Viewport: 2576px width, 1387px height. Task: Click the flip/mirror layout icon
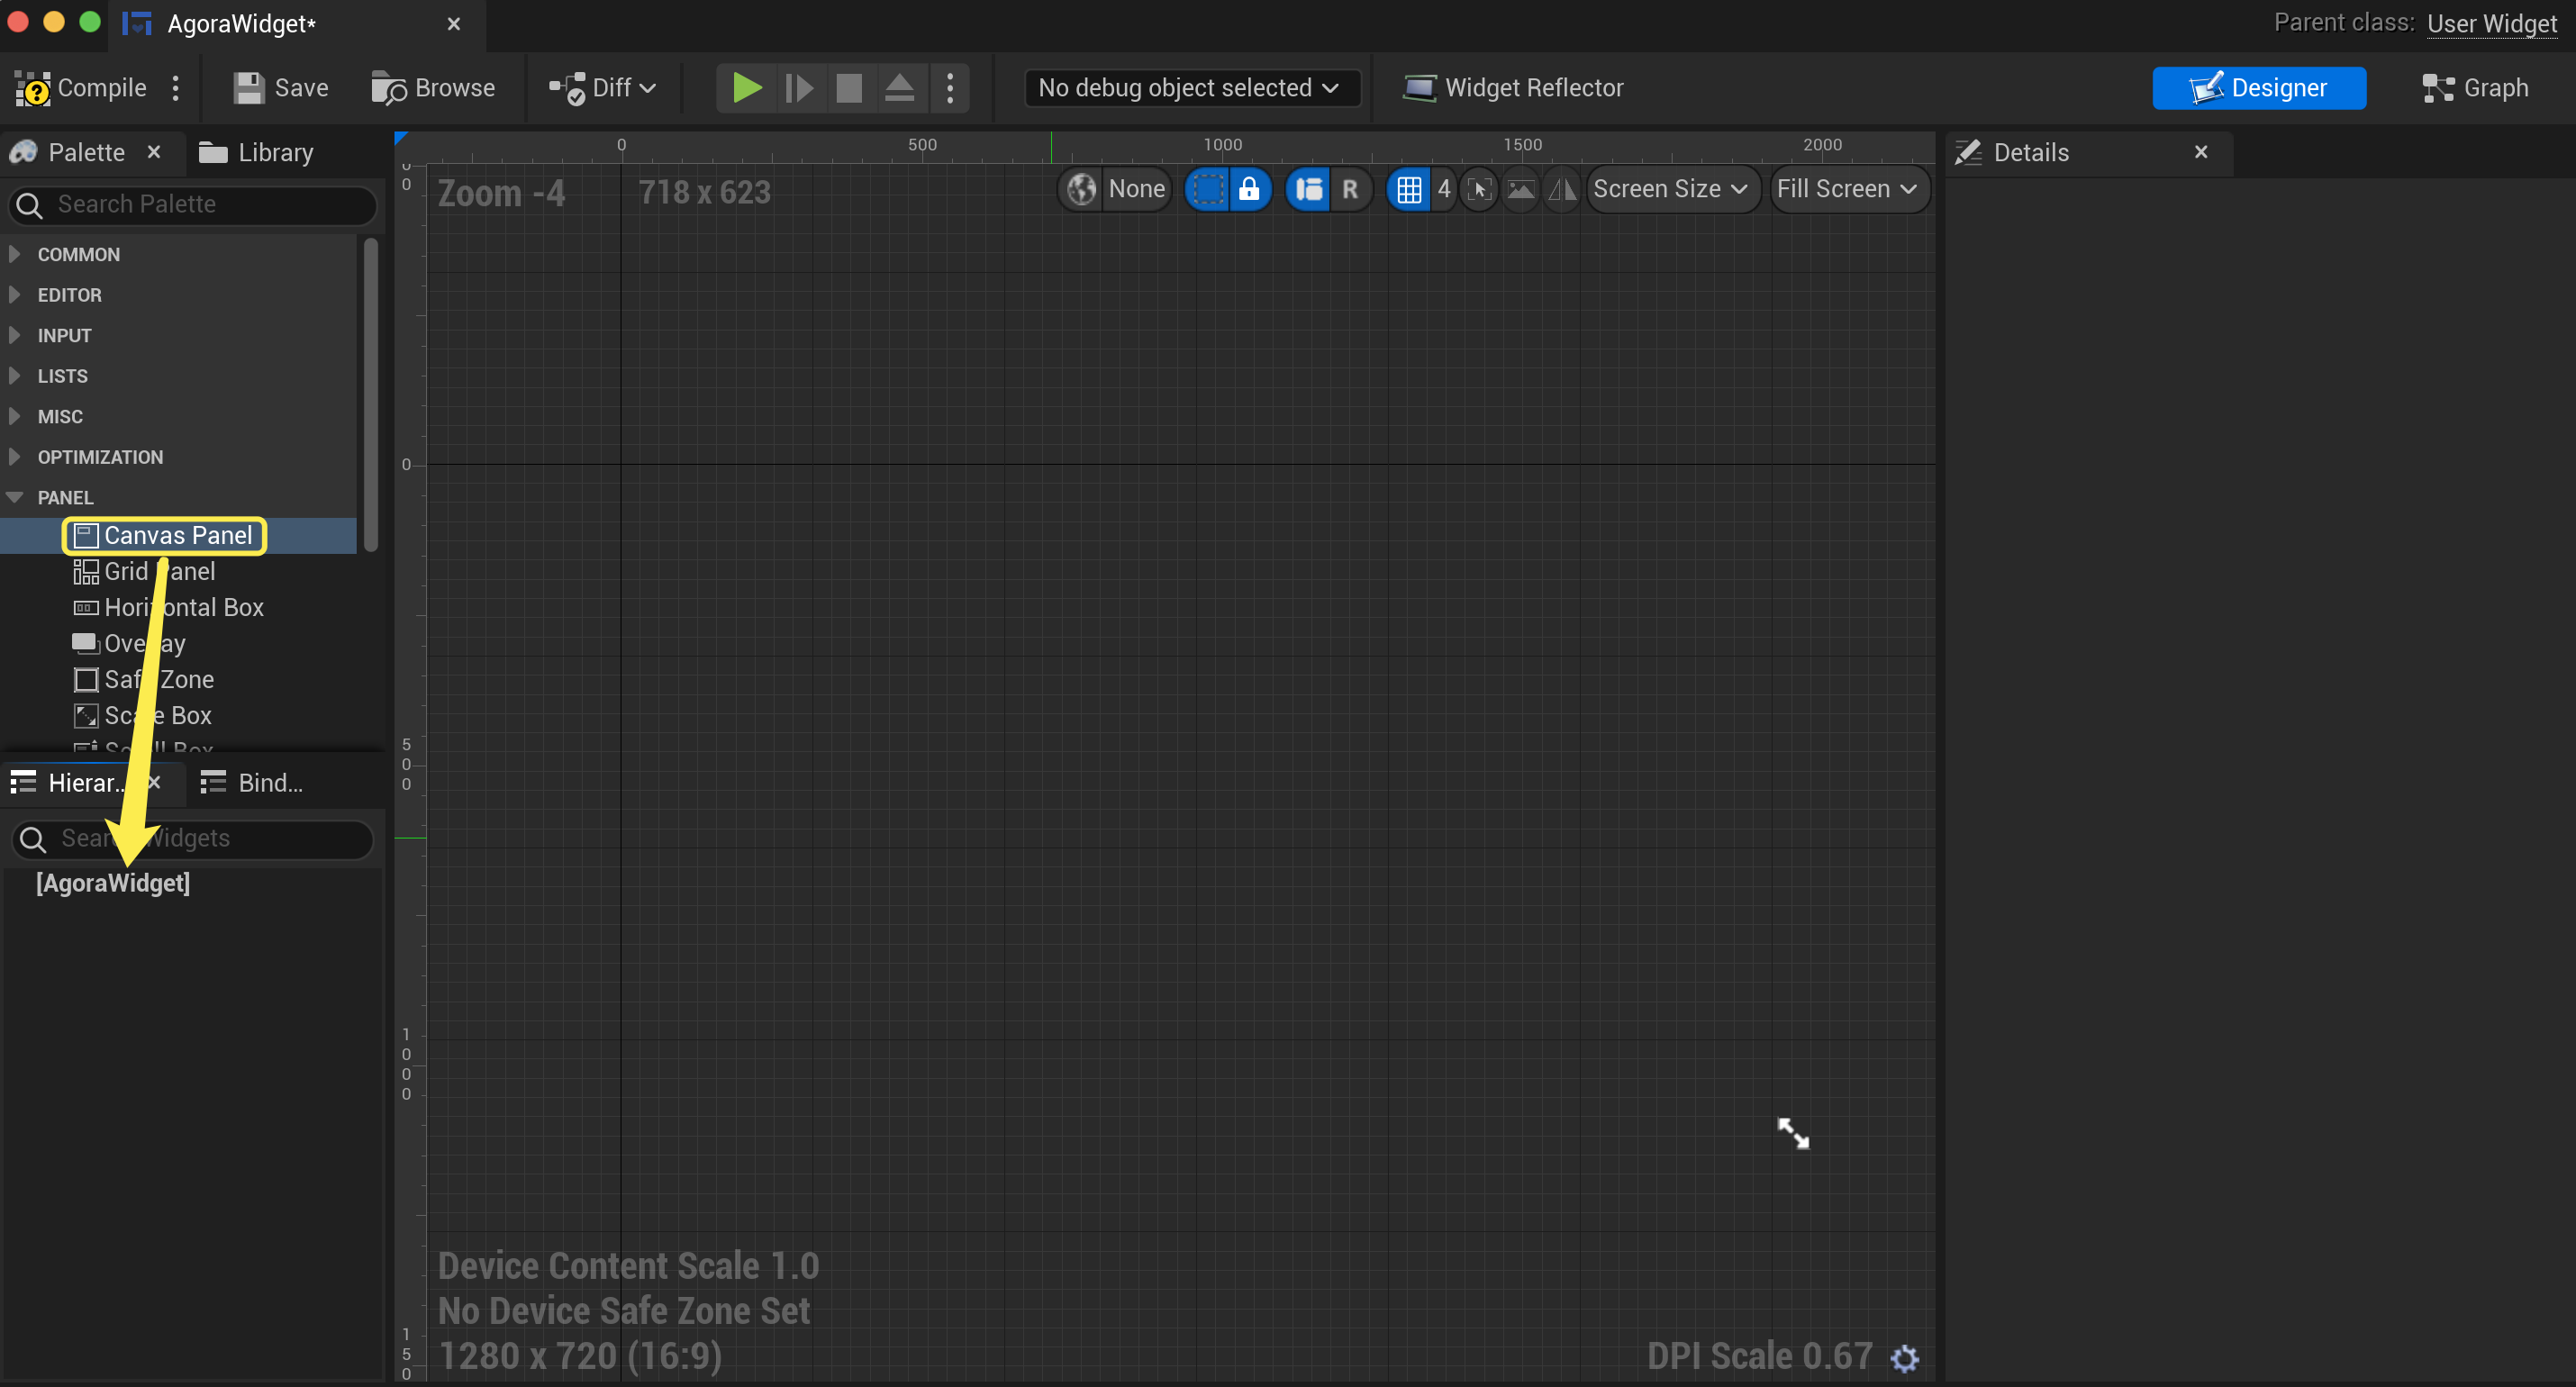[1561, 189]
